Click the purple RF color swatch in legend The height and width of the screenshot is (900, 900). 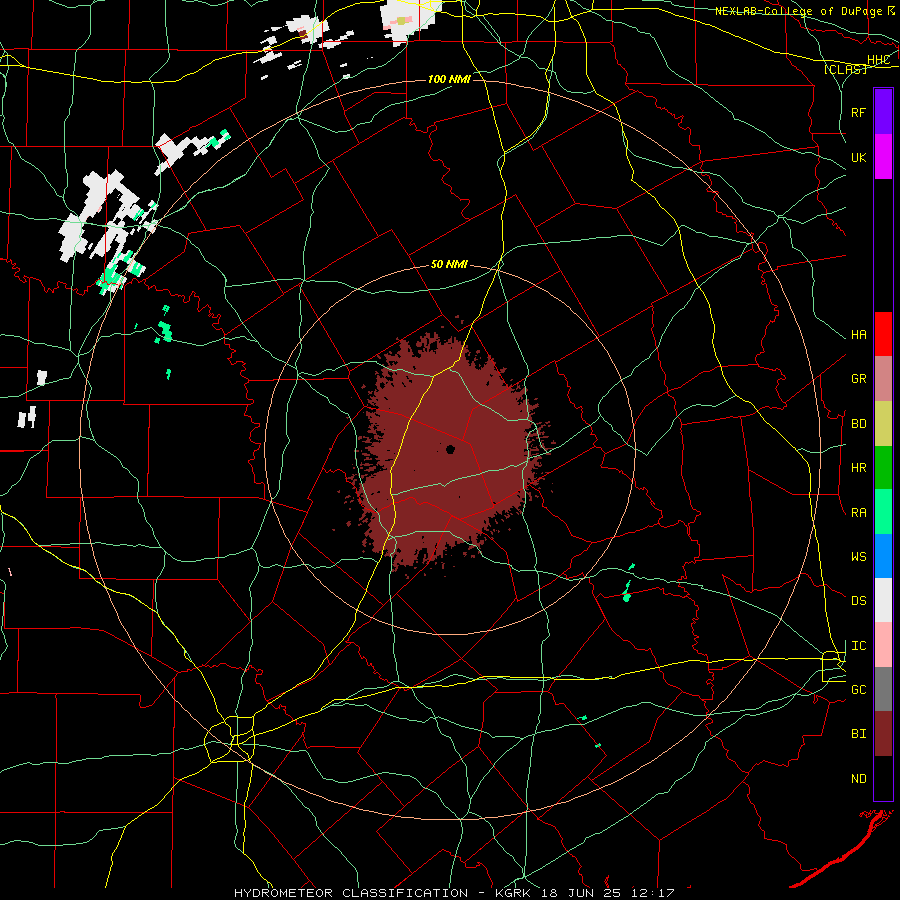coord(883,112)
